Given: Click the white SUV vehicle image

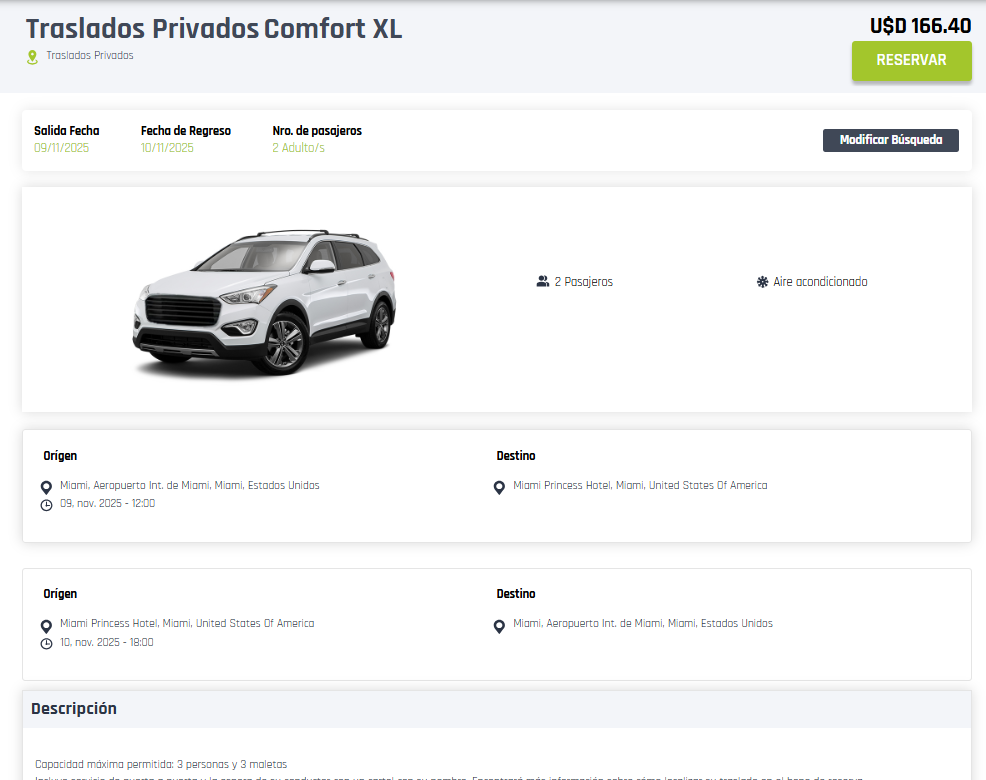Looking at the screenshot, I should pos(264,300).
